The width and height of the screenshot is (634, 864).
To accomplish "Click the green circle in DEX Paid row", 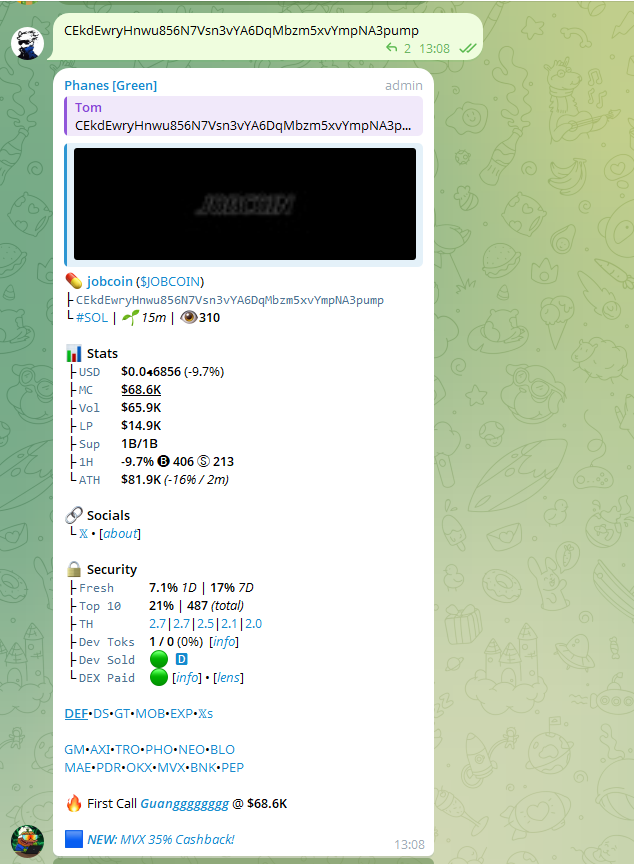I will [x=158, y=678].
